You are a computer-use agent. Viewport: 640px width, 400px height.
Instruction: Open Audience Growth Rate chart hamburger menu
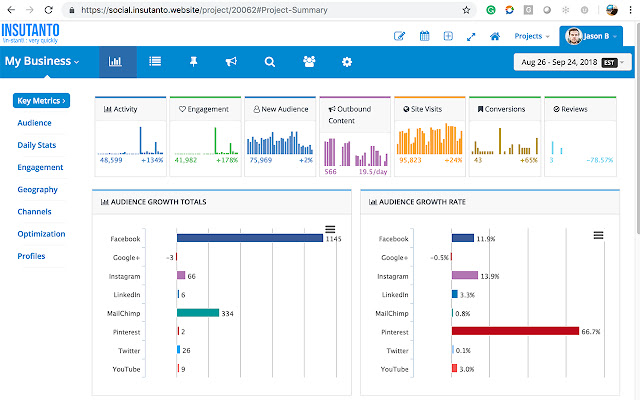point(598,235)
